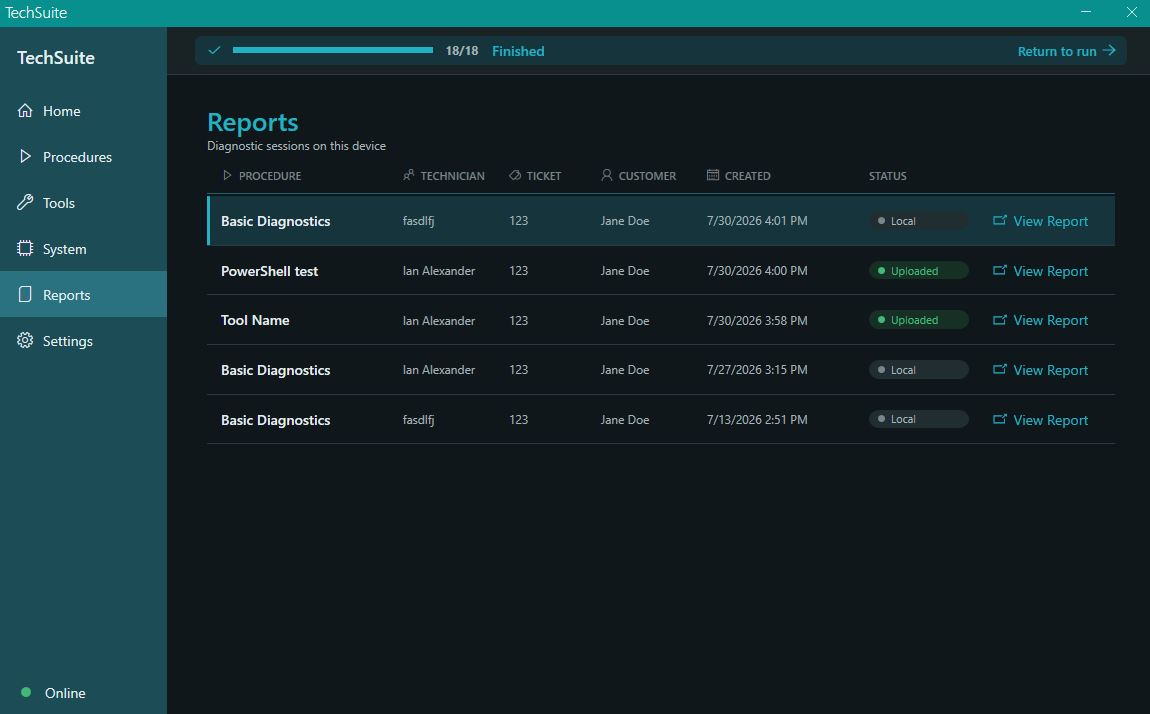
Task: Click the Reports document icon in sidebar
Action: pos(25,295)
